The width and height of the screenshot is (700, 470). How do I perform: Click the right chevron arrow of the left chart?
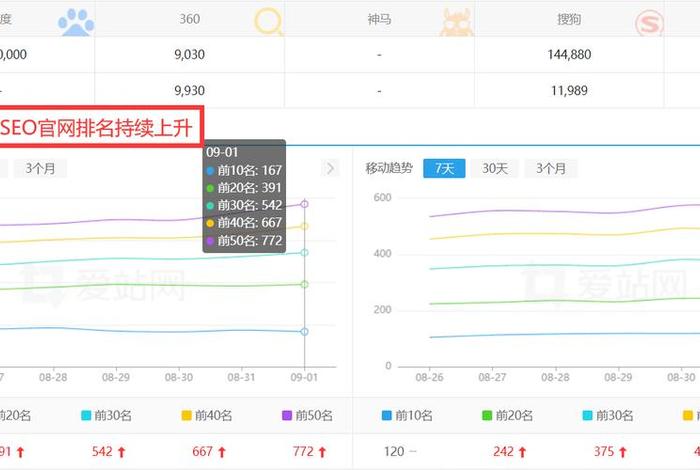coord(330,168)
